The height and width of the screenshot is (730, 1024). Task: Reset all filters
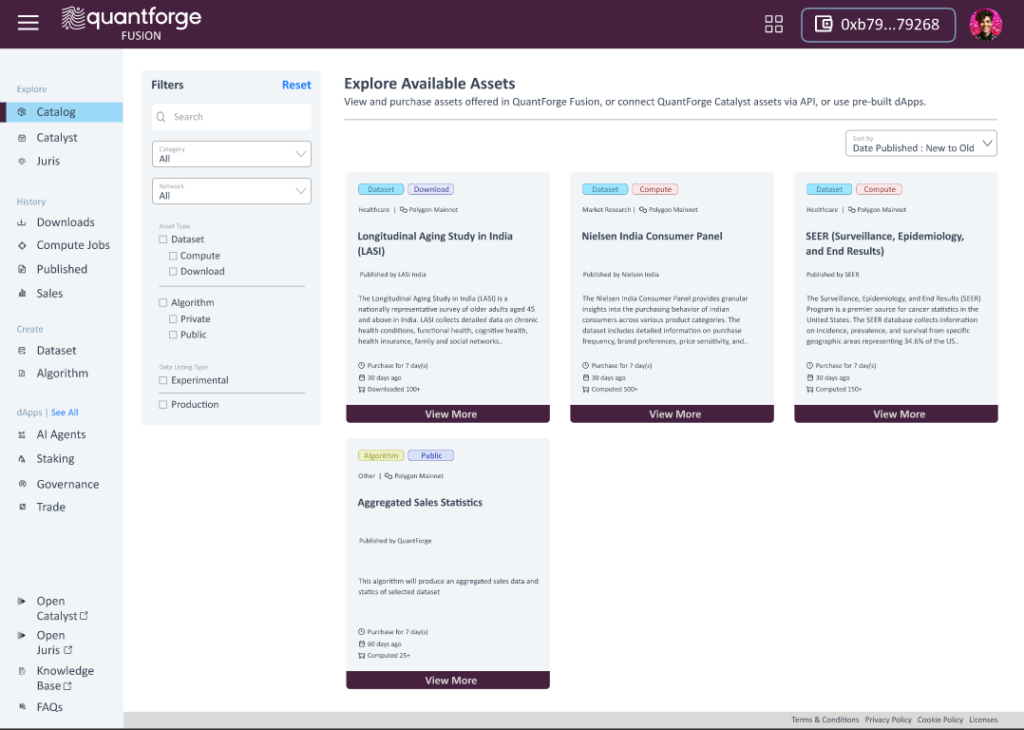pyautogui.click(x=296, y=85)
